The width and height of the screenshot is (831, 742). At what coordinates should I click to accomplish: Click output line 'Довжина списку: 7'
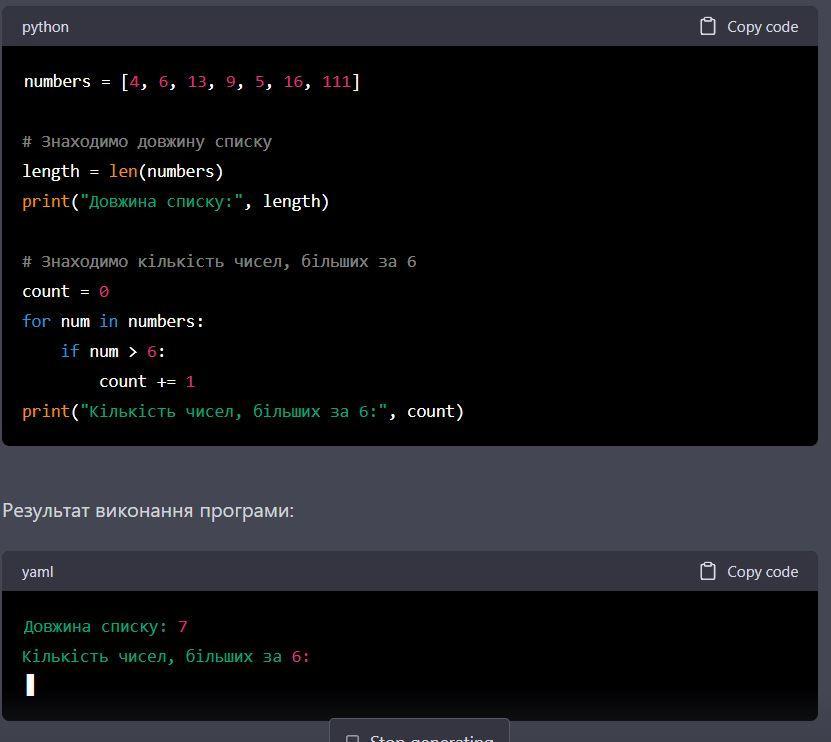(105, 626)
